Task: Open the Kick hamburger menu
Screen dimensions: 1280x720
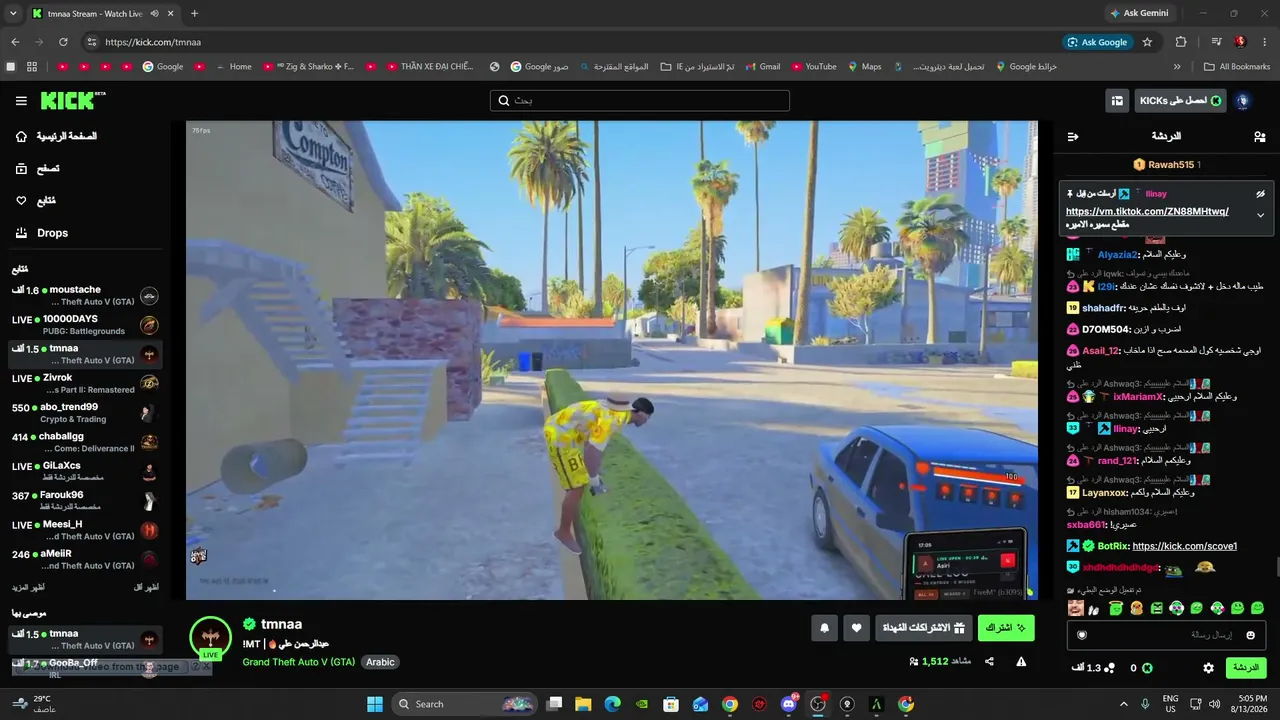Action: click(21, 101)
